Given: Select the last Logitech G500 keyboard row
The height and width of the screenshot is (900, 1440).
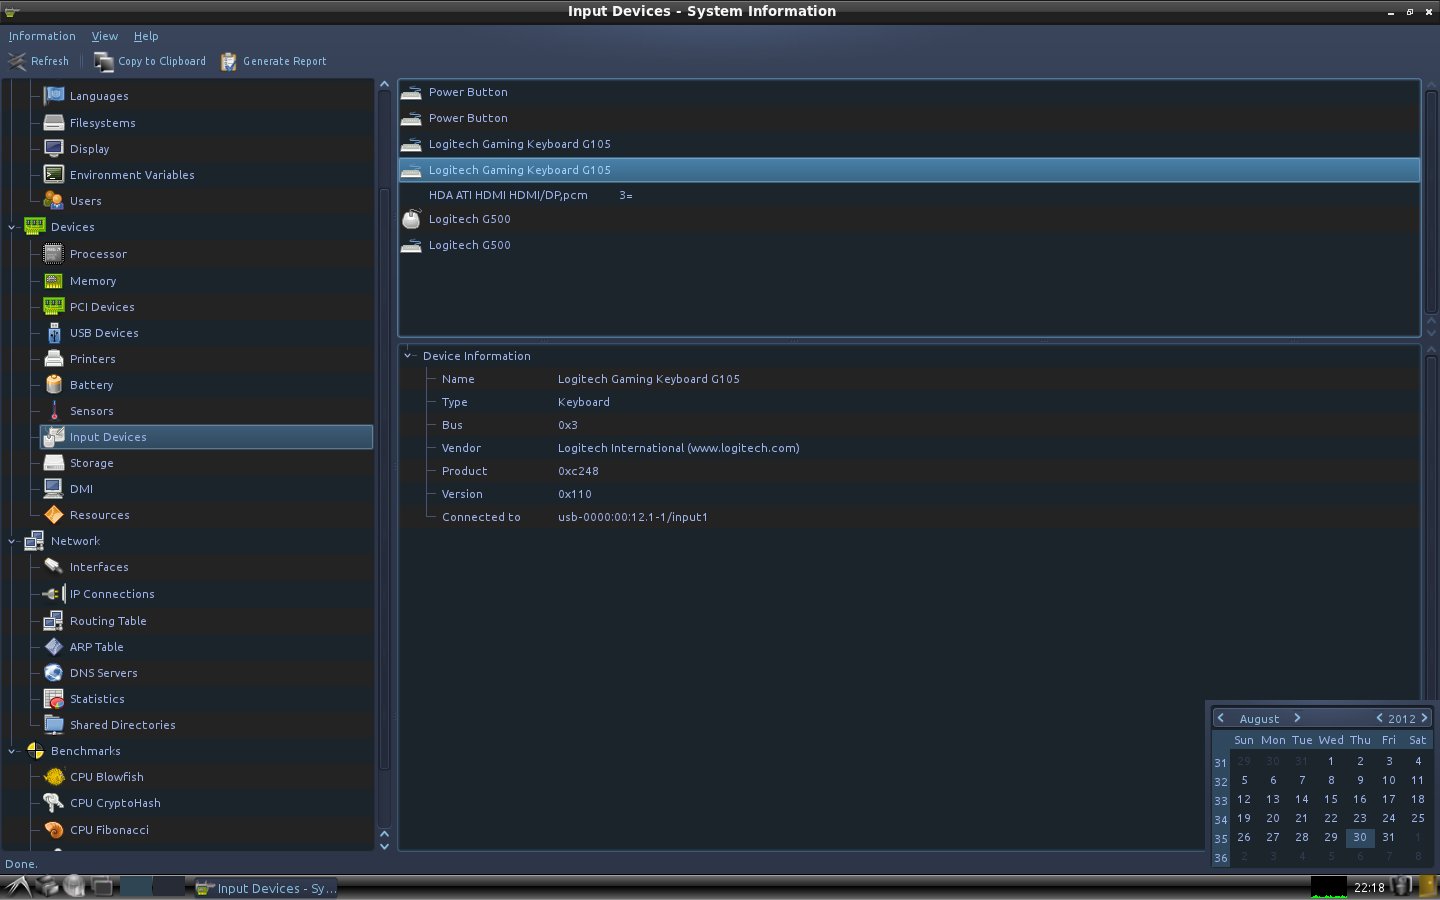Looking at the screenshot, I should coord(909,245).
